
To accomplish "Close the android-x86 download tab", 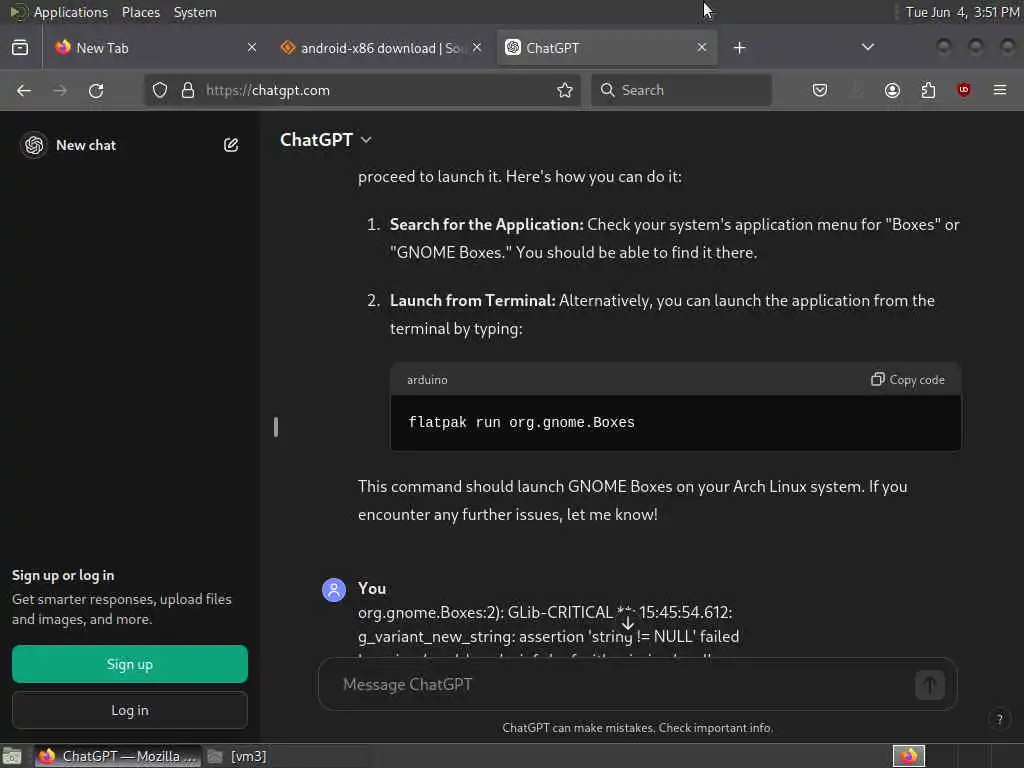I will tap(477, 48).
